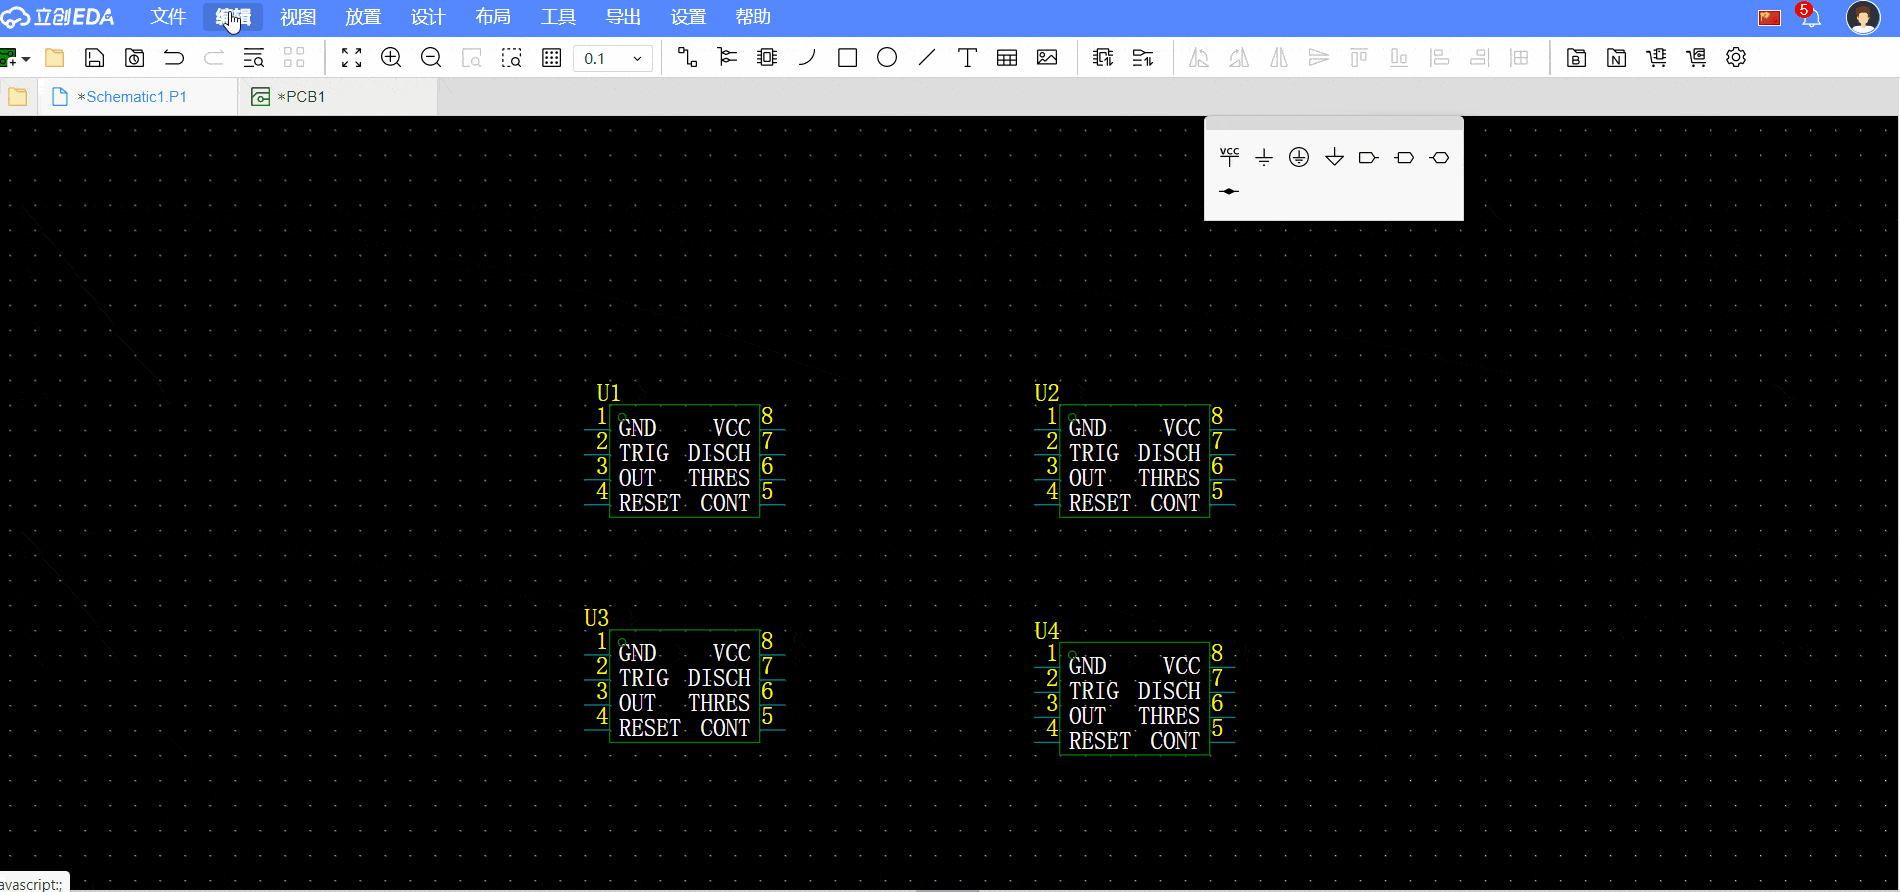The image size is (1900, 892).
Task: Open the 0.1 grid size dropdown
Action: [x=613, y=58]
